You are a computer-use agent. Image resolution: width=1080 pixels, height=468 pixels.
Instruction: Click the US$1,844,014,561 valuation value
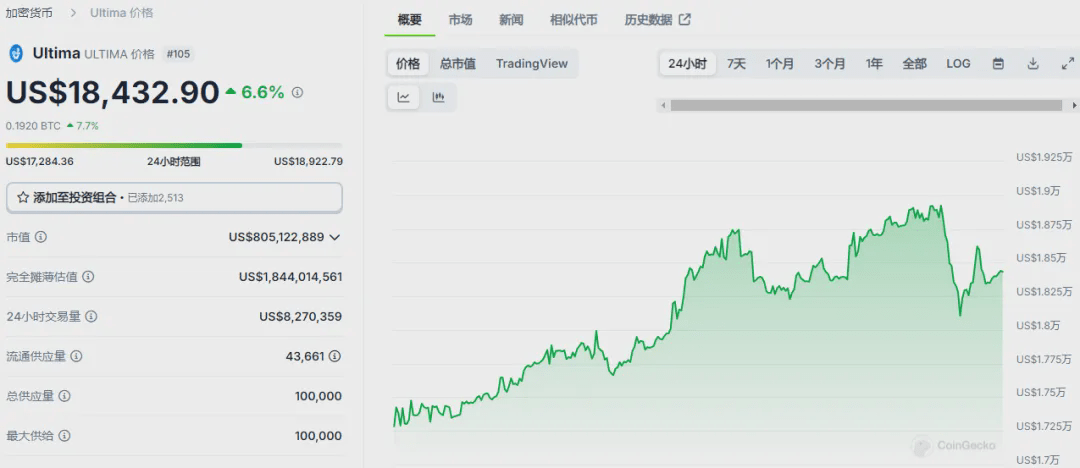[291, 277]
